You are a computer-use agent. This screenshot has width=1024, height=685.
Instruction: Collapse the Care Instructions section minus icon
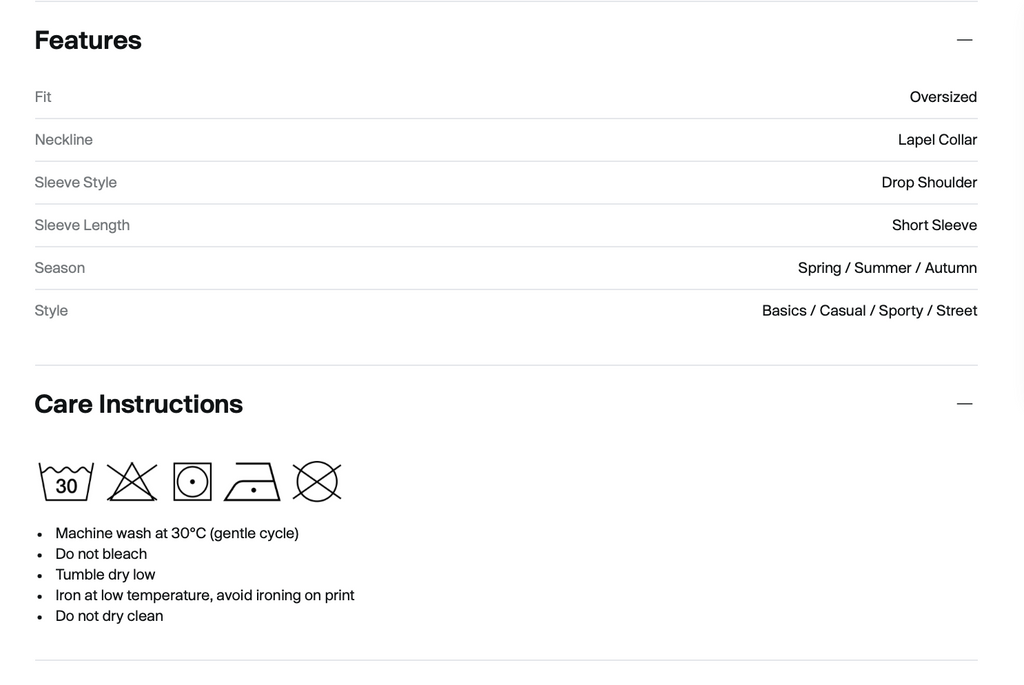pyautogui.click(x=965, y=404)
